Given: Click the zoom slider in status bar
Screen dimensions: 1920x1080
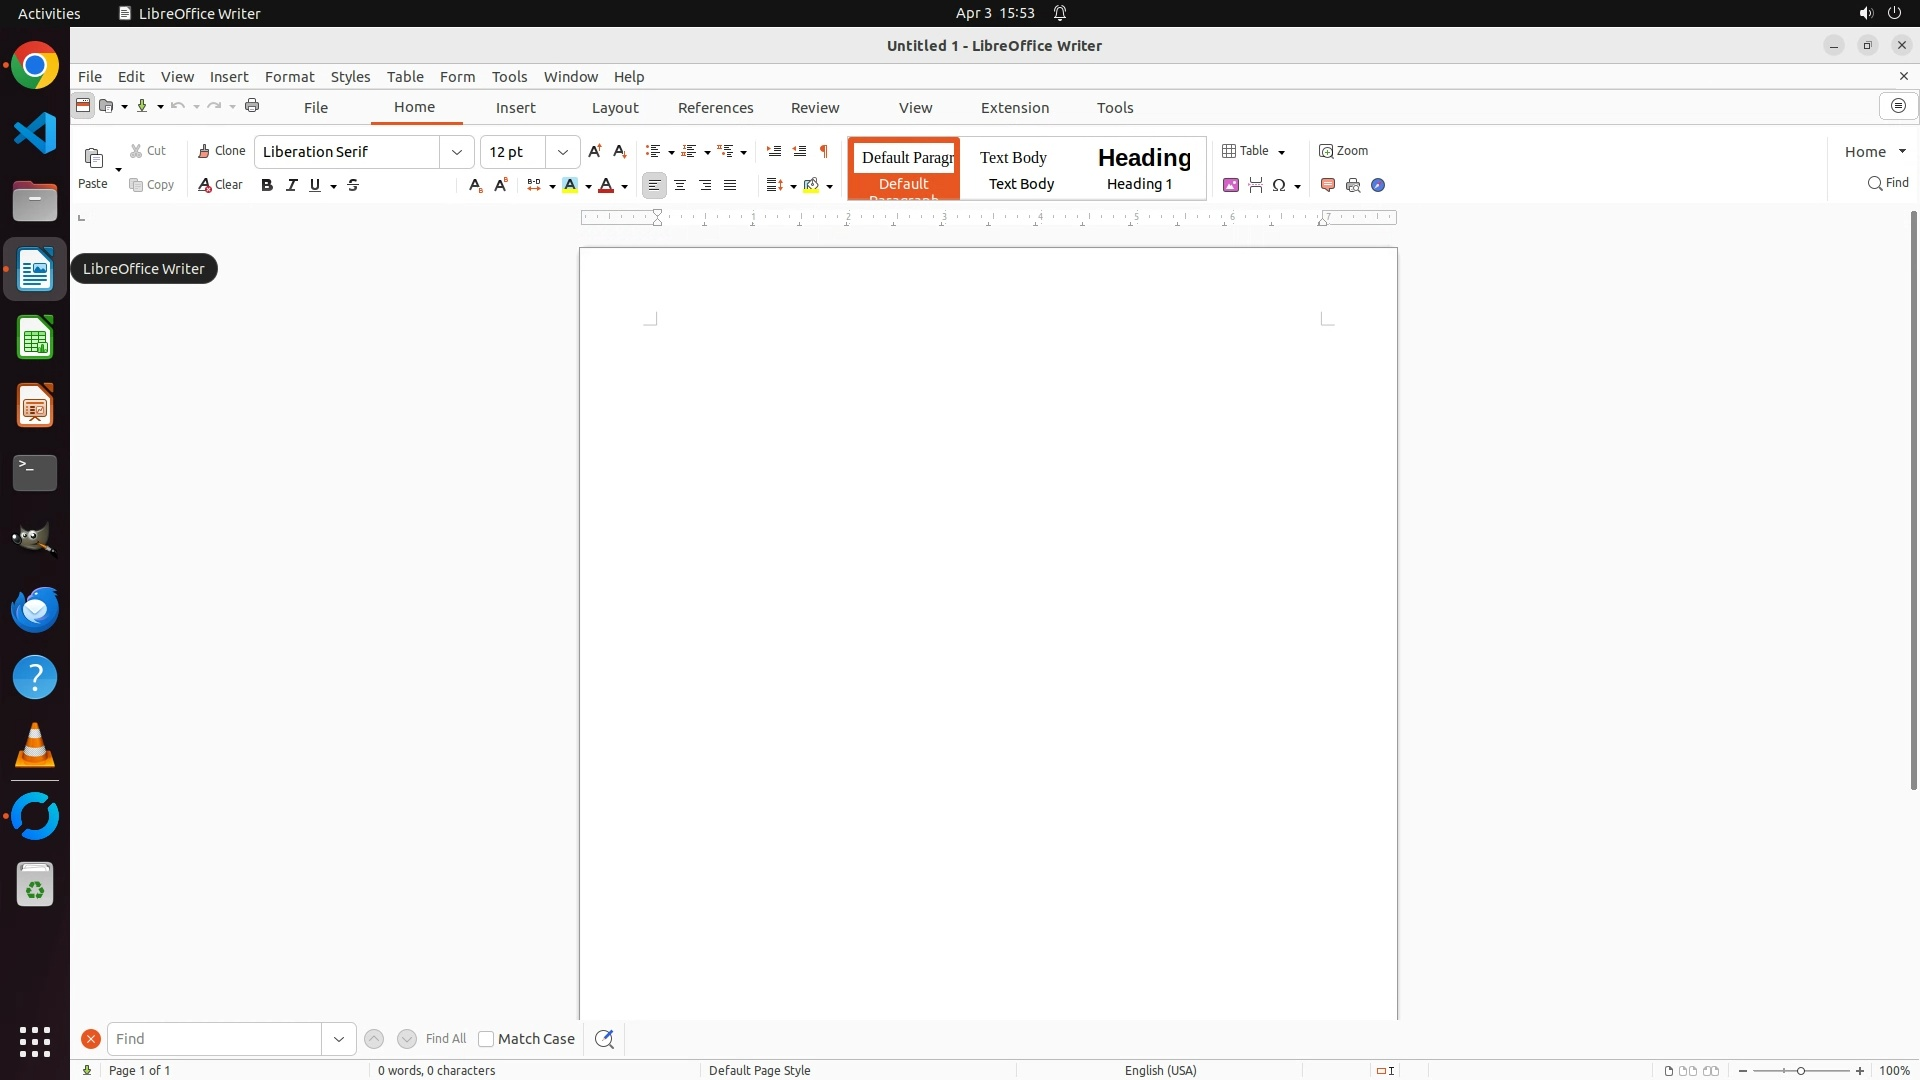Looking at the screenshot, I should coord(1801,1071).
